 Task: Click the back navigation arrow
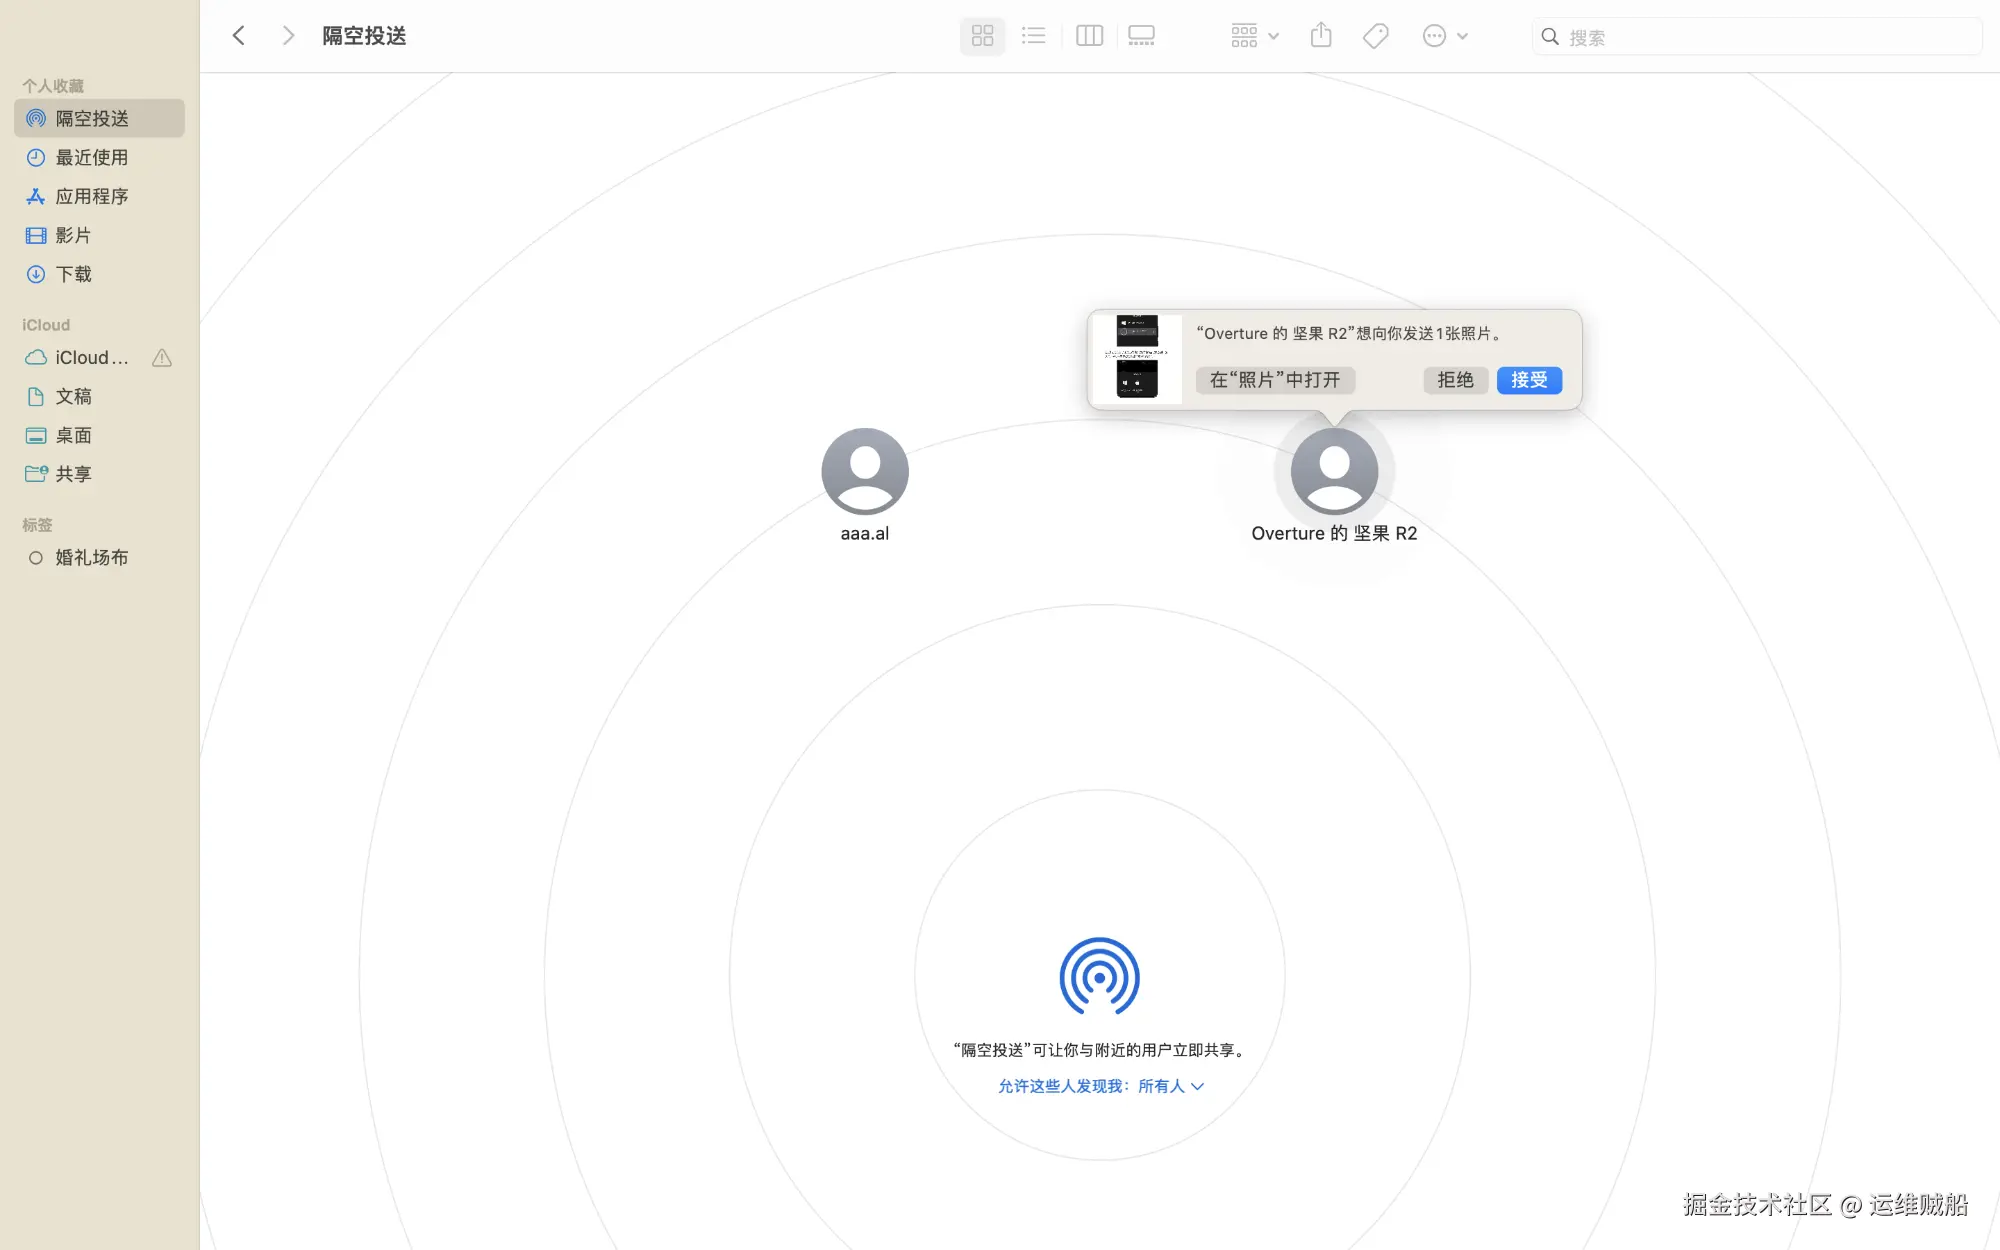[x=239, y=36]
